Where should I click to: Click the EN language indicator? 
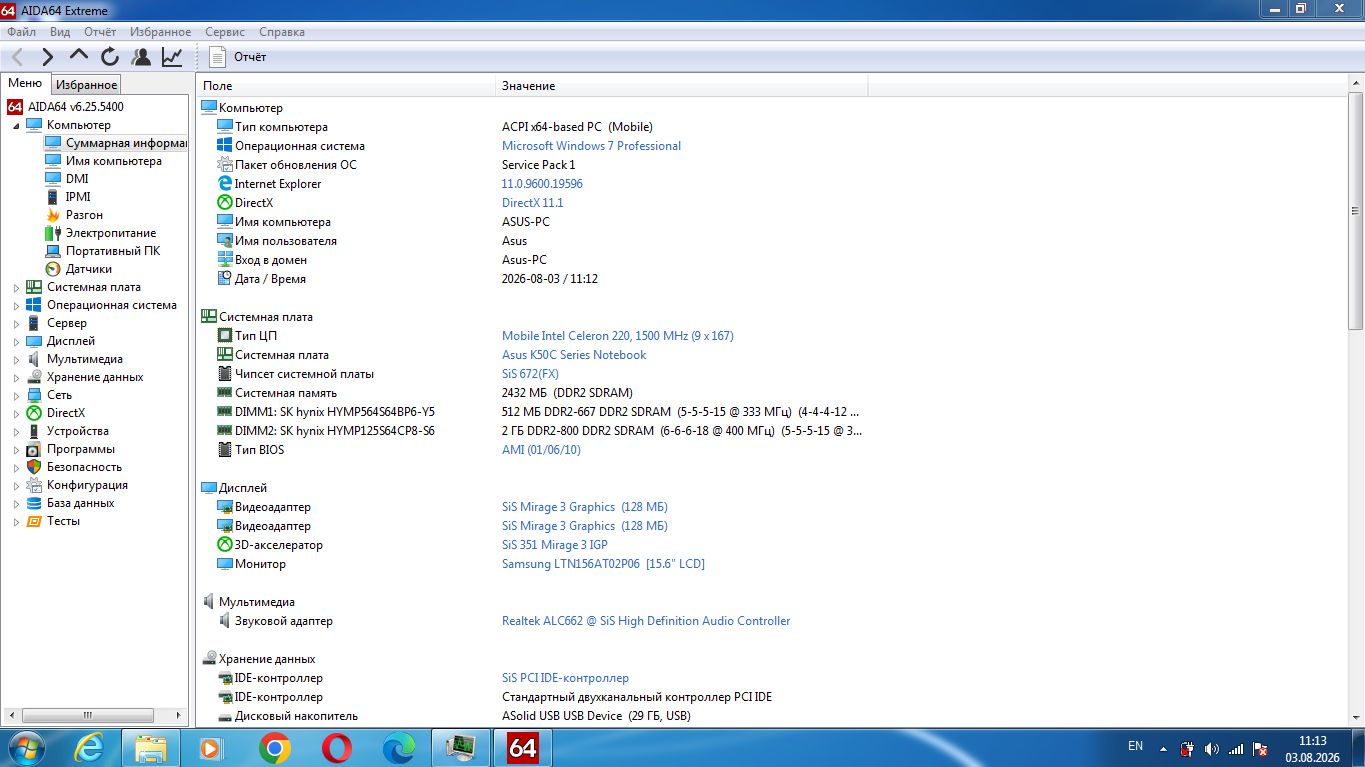[x=1135, y=746]
